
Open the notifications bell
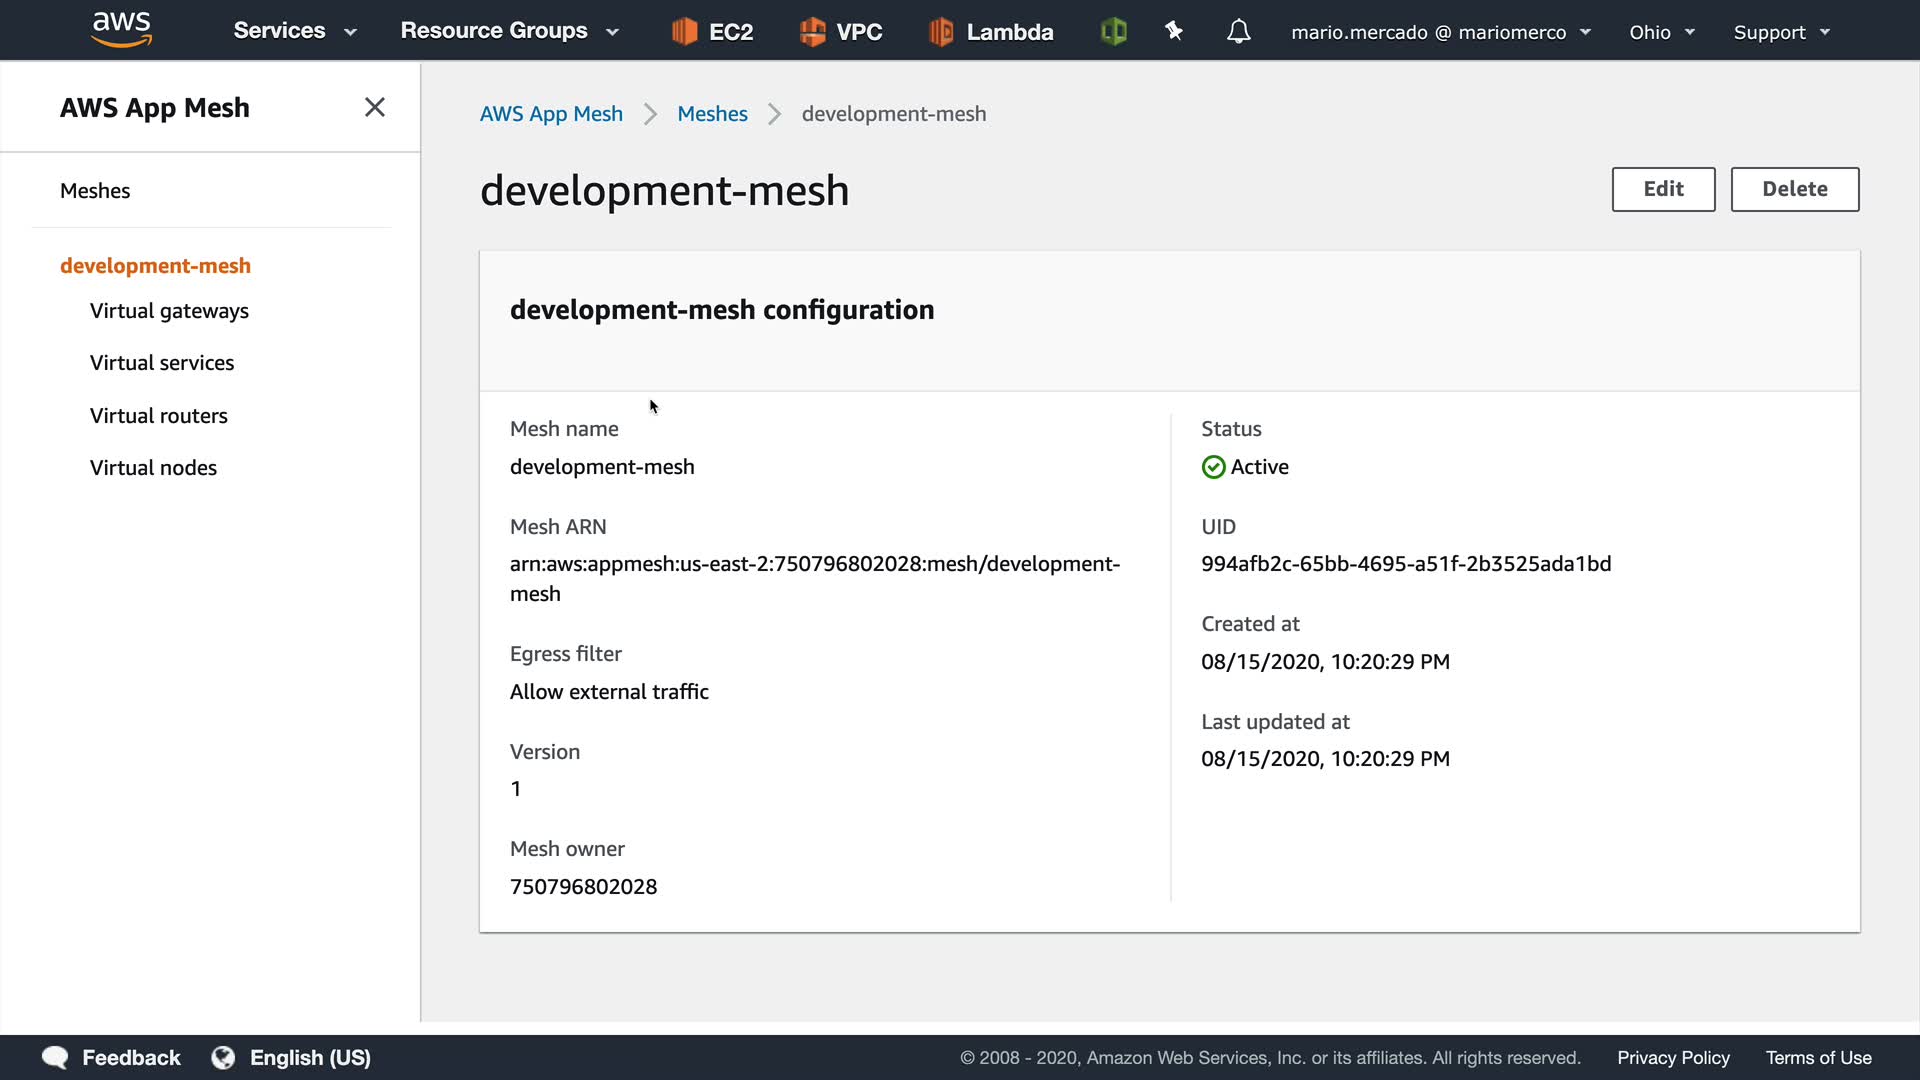click(1238, 31)
